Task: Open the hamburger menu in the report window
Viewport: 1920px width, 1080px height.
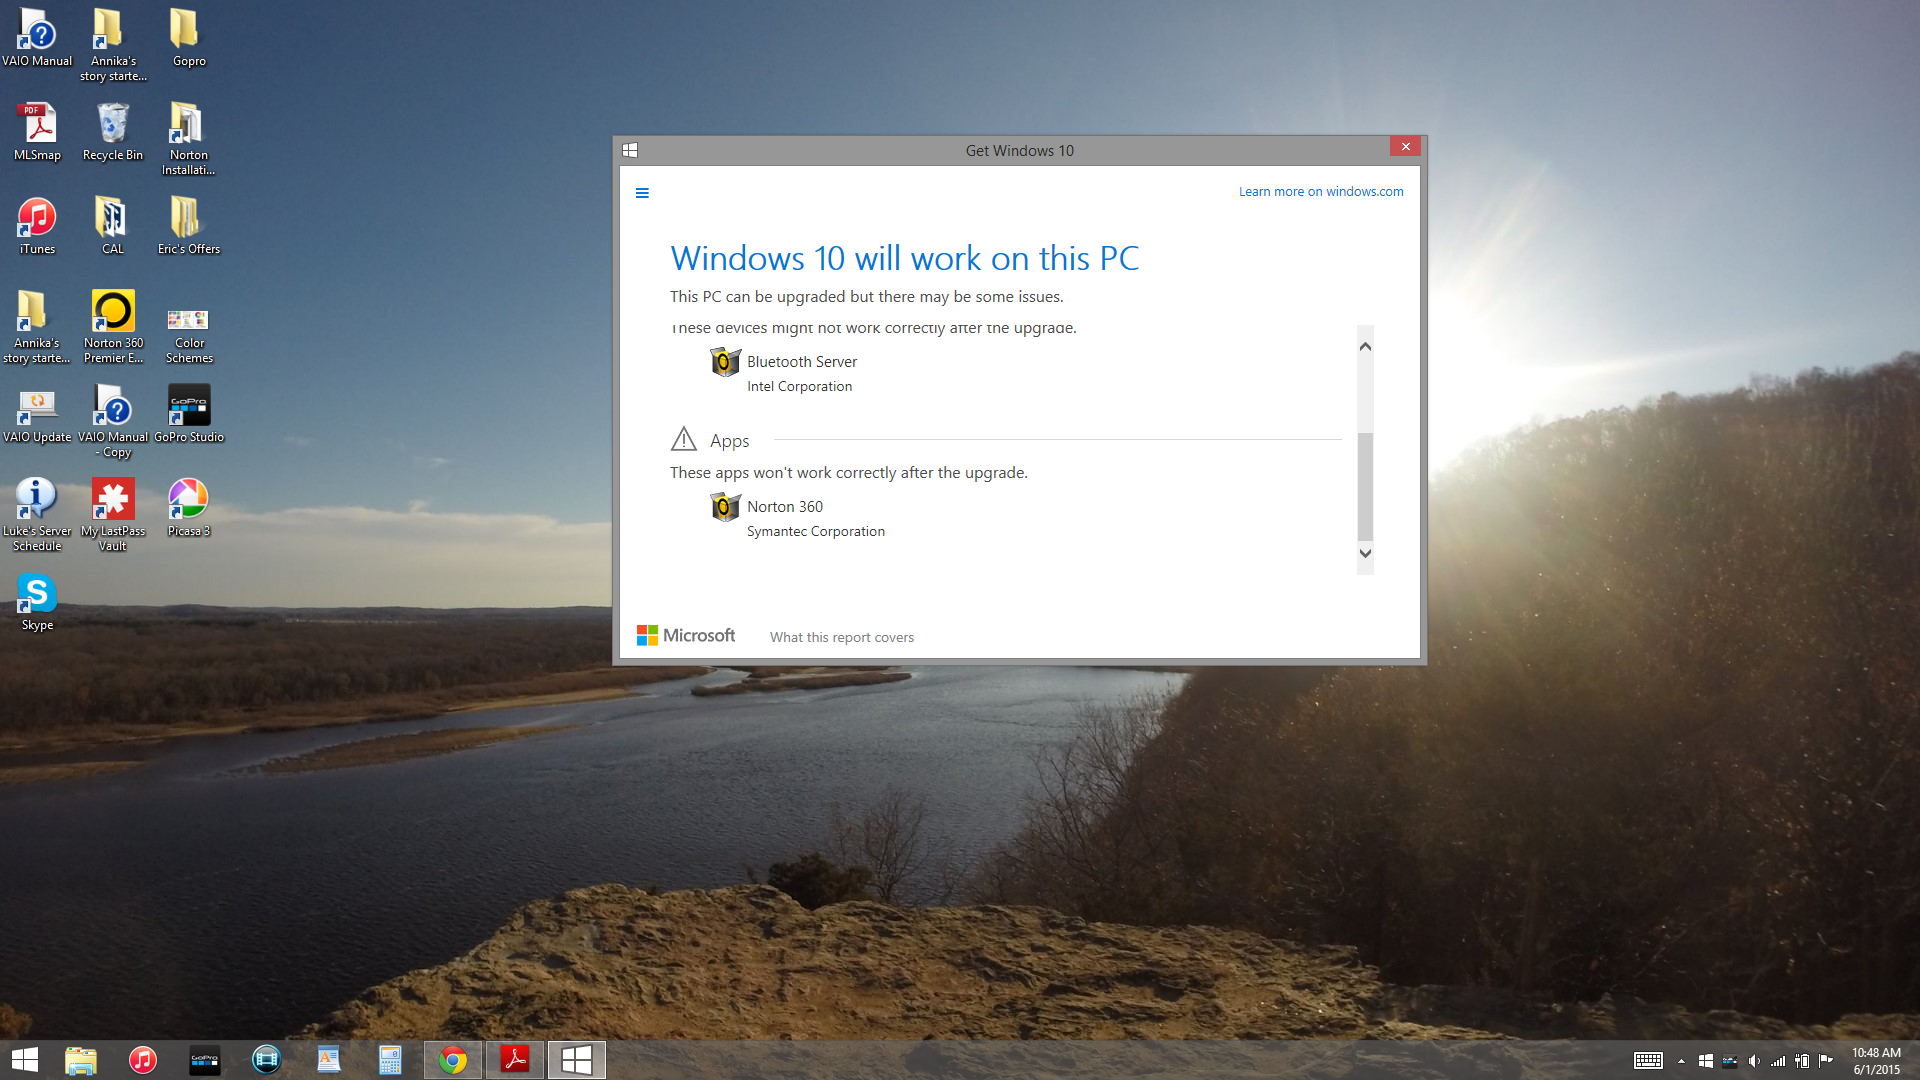Action: click(642, 192)
